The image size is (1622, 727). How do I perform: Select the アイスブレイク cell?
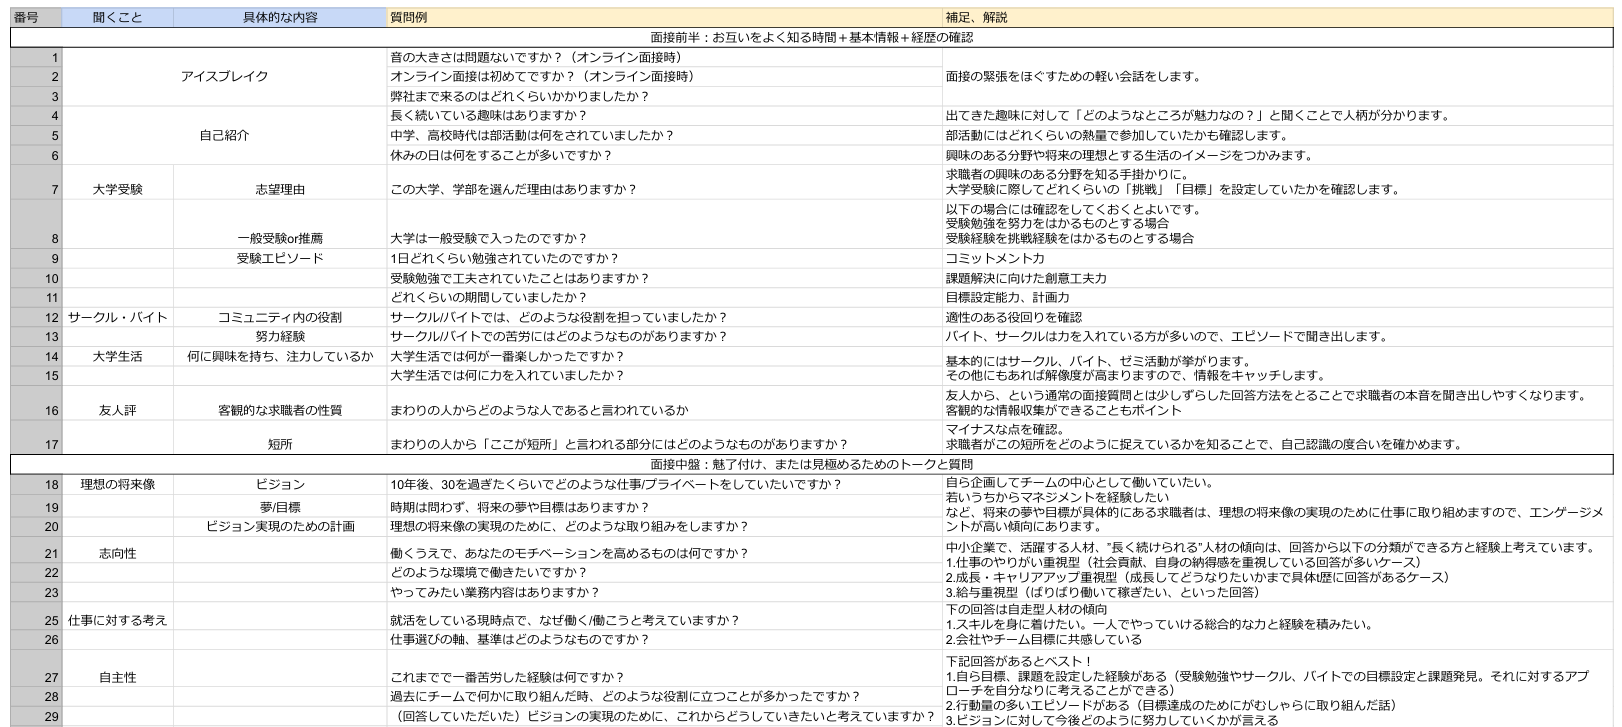coord(224,77)
